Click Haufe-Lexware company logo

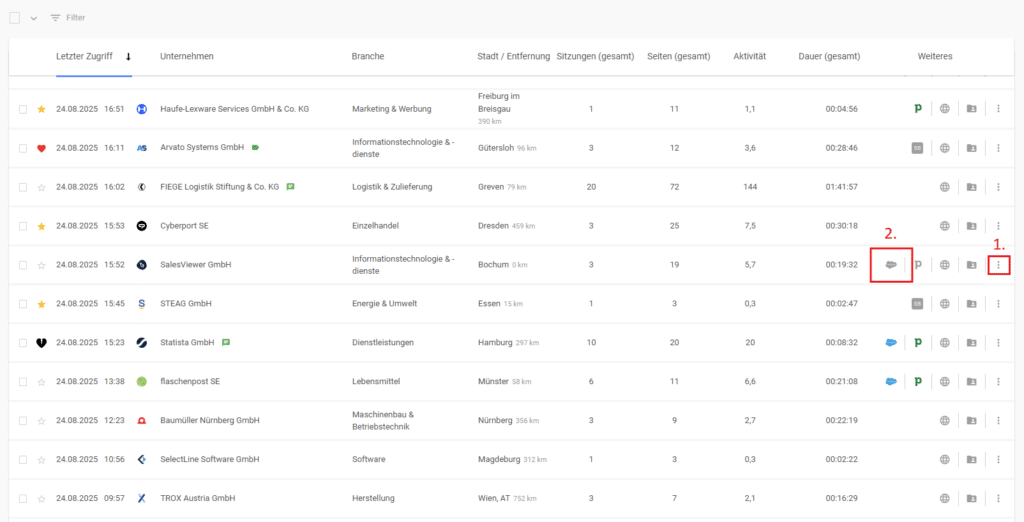[x=142, y=109]
